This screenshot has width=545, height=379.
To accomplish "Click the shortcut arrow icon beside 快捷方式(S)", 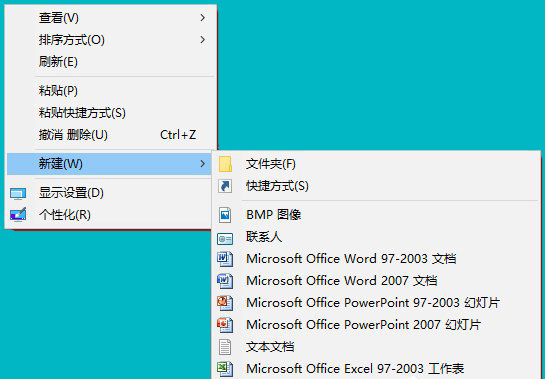I will pos(225,186).
